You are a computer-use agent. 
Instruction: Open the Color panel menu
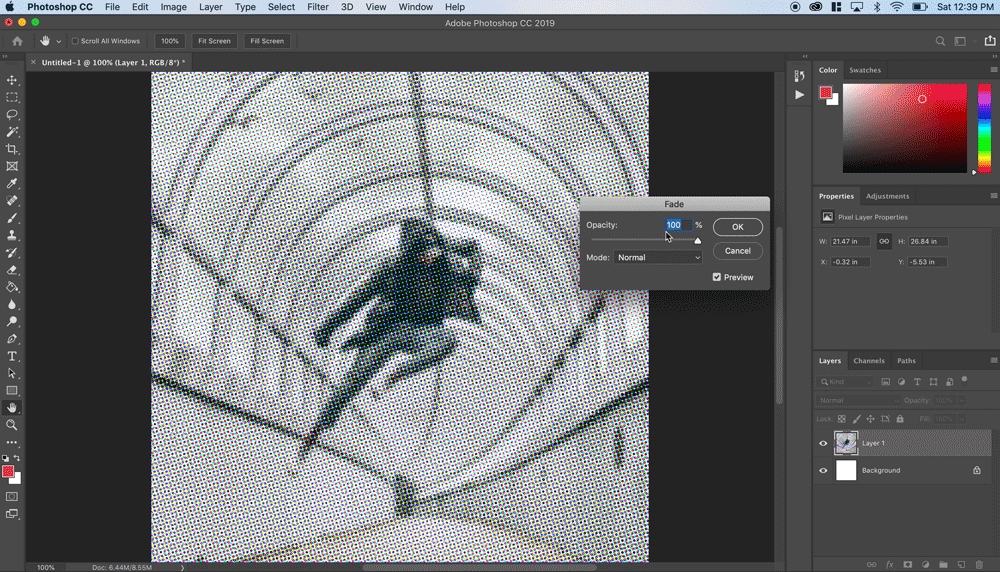click(994, 70)
